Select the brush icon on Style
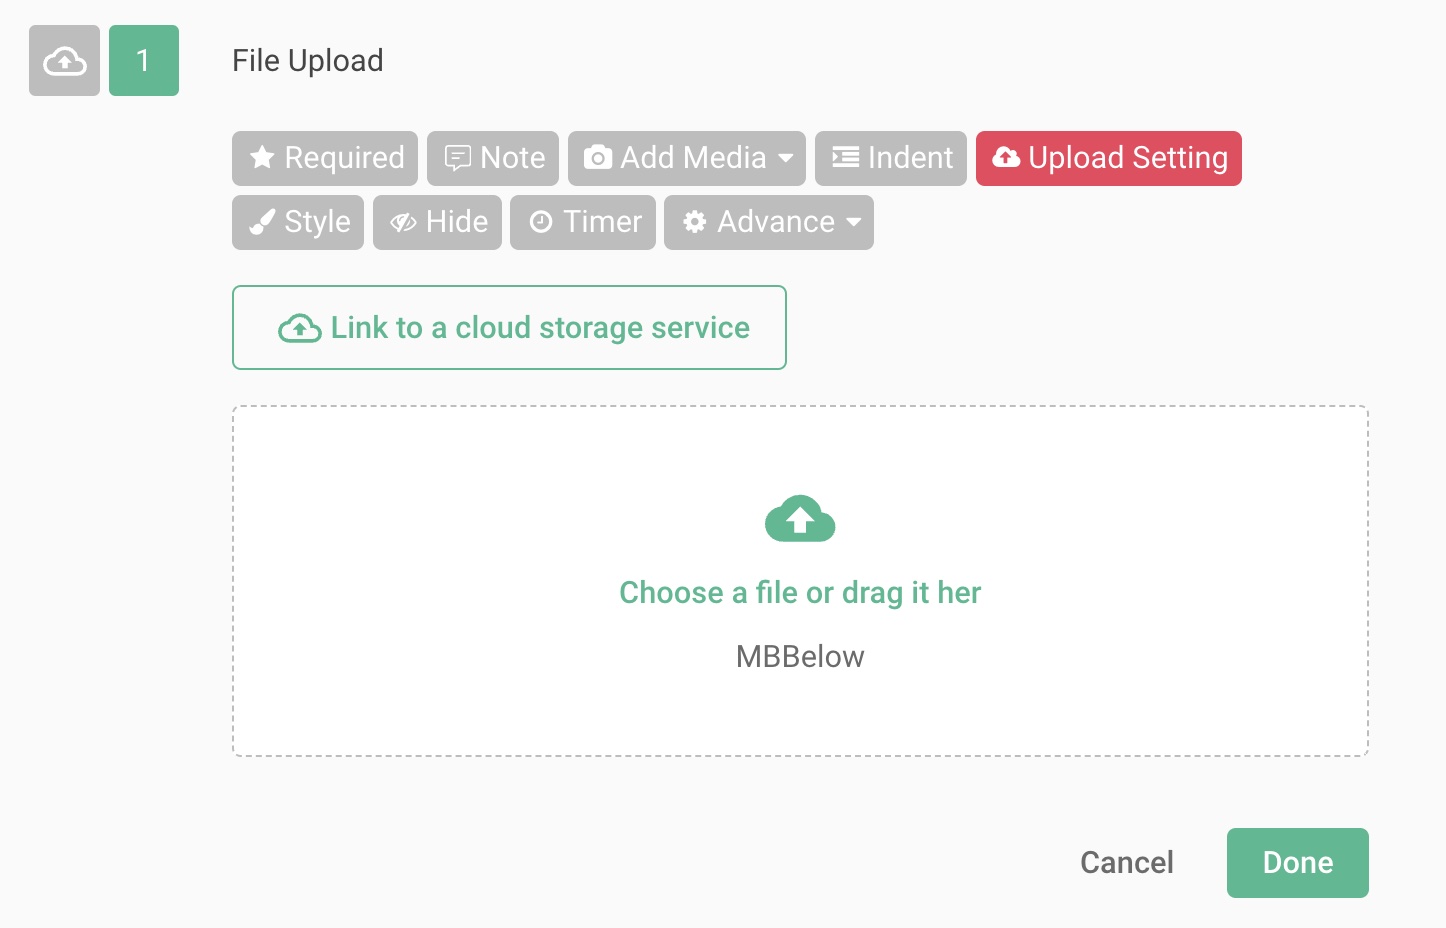The height and width of the screenshot is (928, 1446). [262, 222]
